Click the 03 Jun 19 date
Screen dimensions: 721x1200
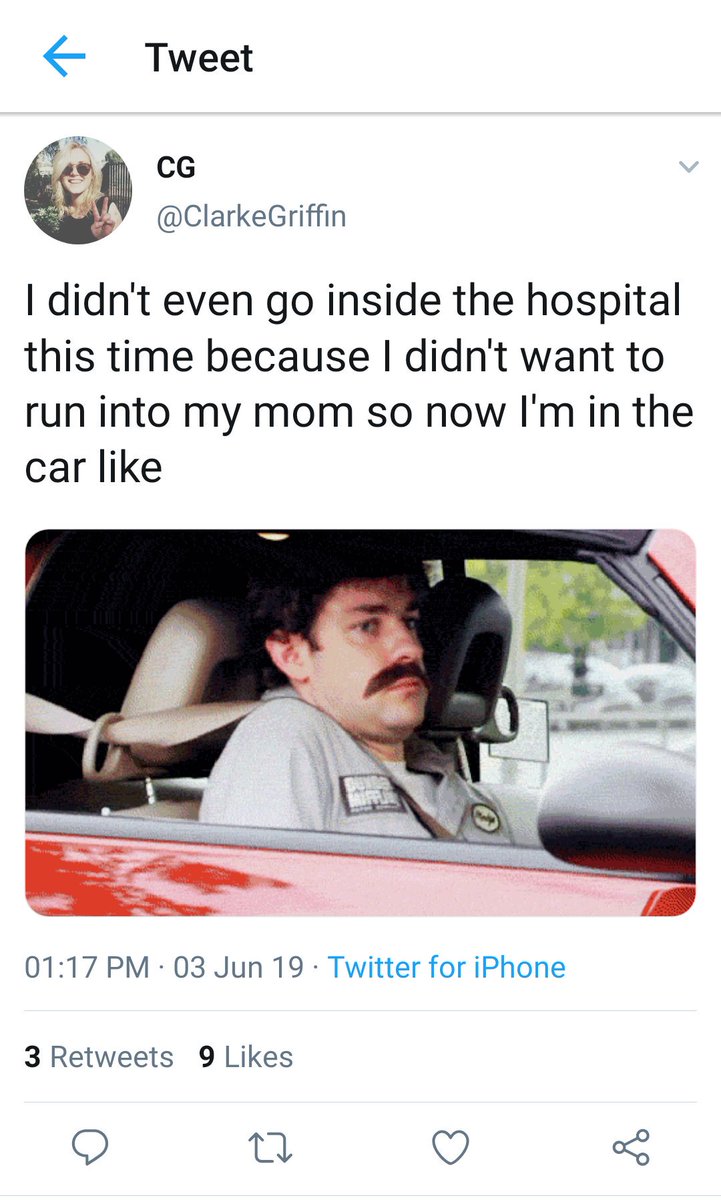pos(238,967)
